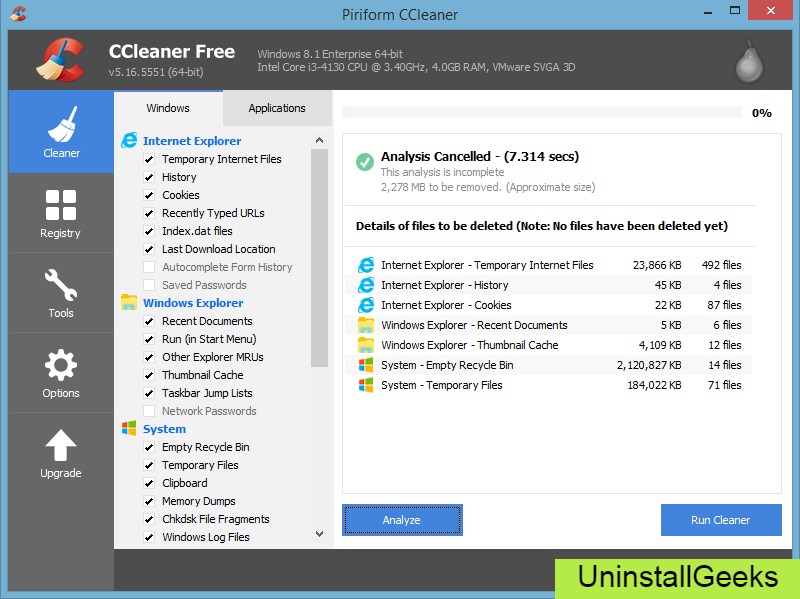Toggle Index.dat files checkbox
The width and height of the screenshot is (800, 599).
[x=149, y=231]
